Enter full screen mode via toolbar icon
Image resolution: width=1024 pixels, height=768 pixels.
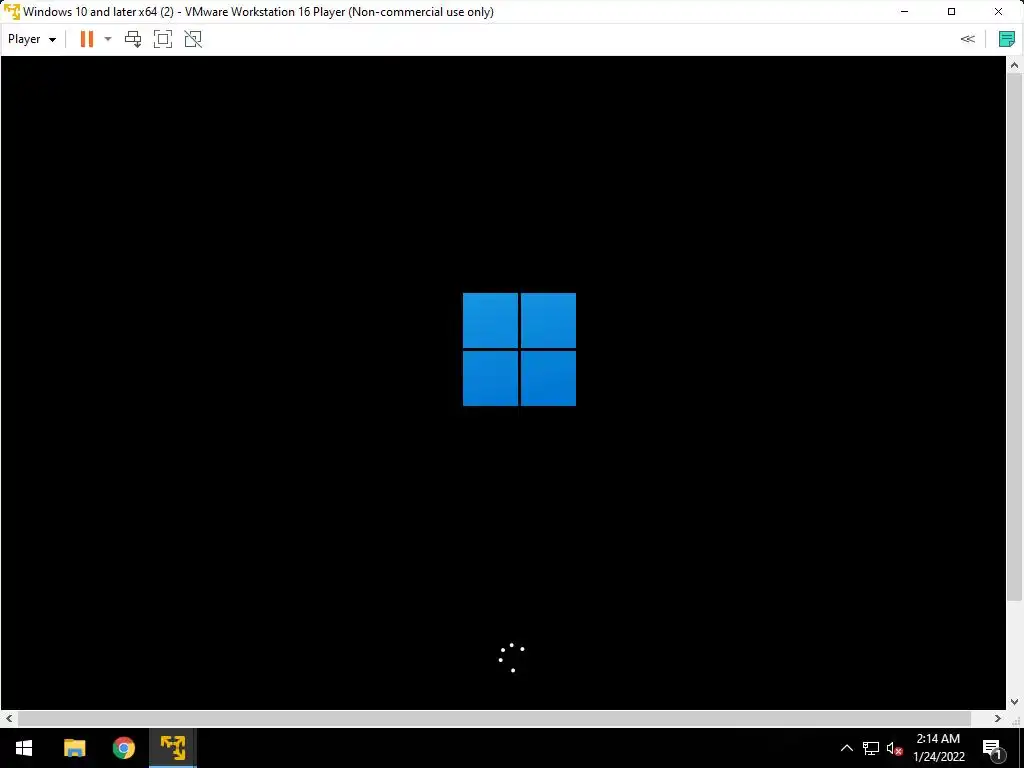point(163,39)
